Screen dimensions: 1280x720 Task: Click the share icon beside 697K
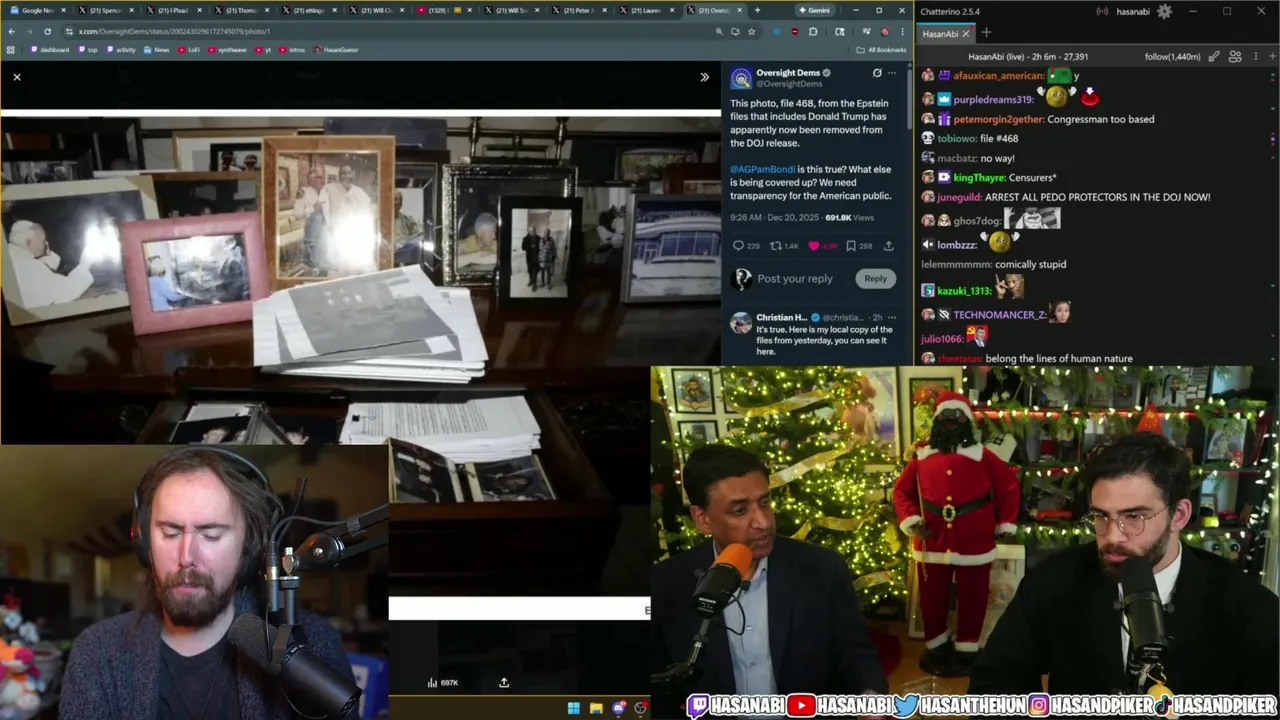tap(504, 683)
